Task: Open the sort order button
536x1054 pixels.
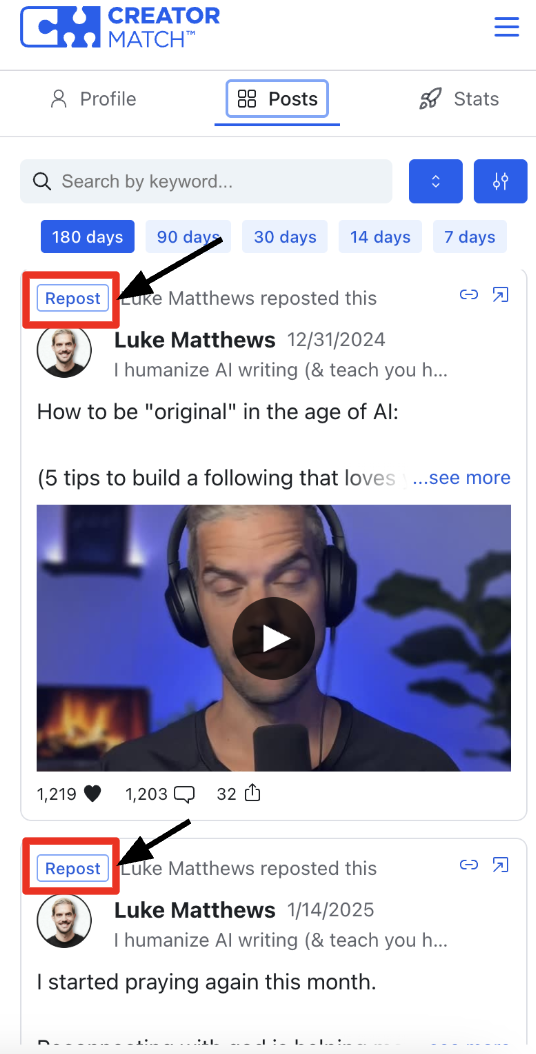Action: [436, 181]
